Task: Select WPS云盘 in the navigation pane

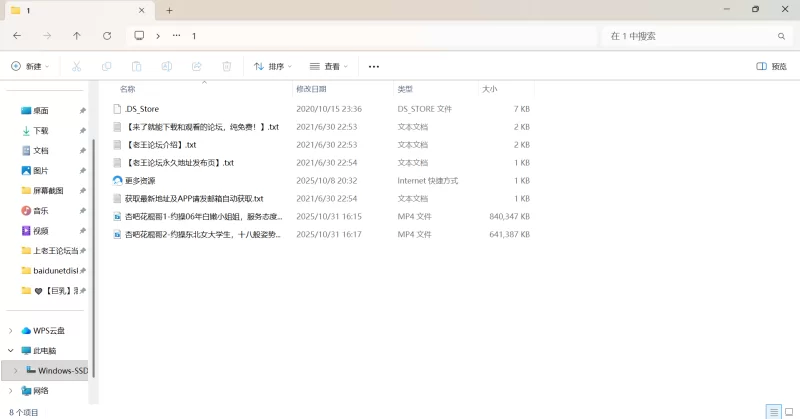Action: click(49, 331)
